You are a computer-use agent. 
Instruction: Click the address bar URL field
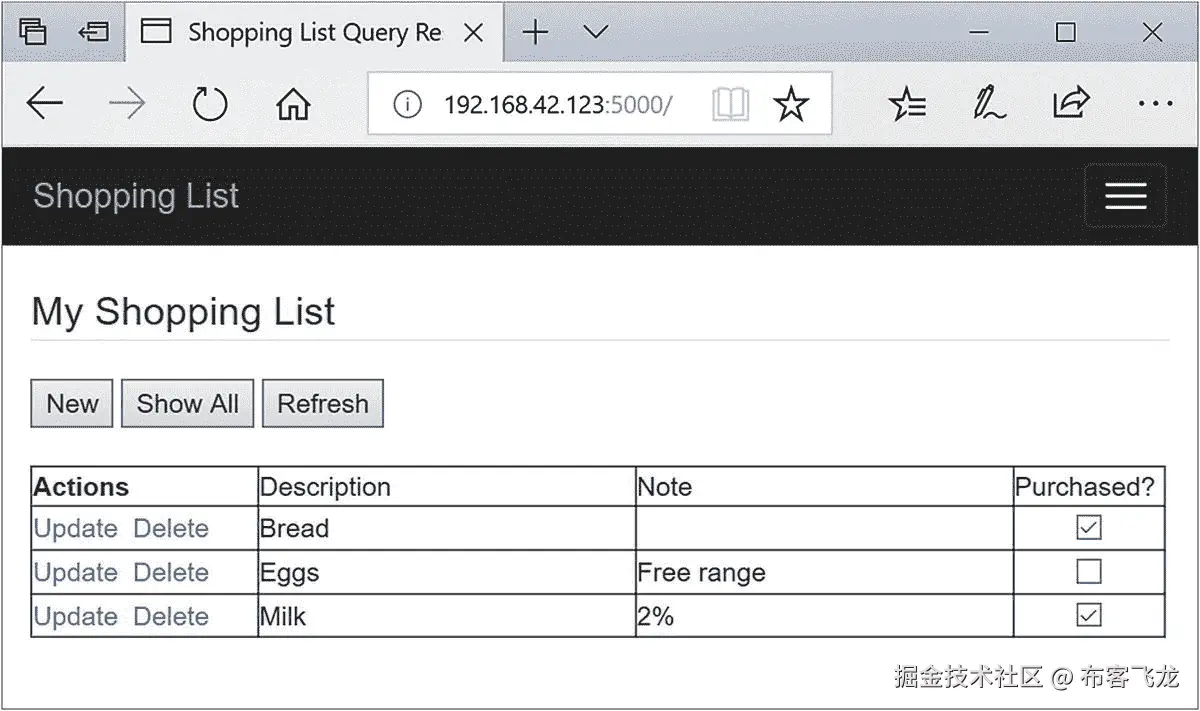[558, 104]
